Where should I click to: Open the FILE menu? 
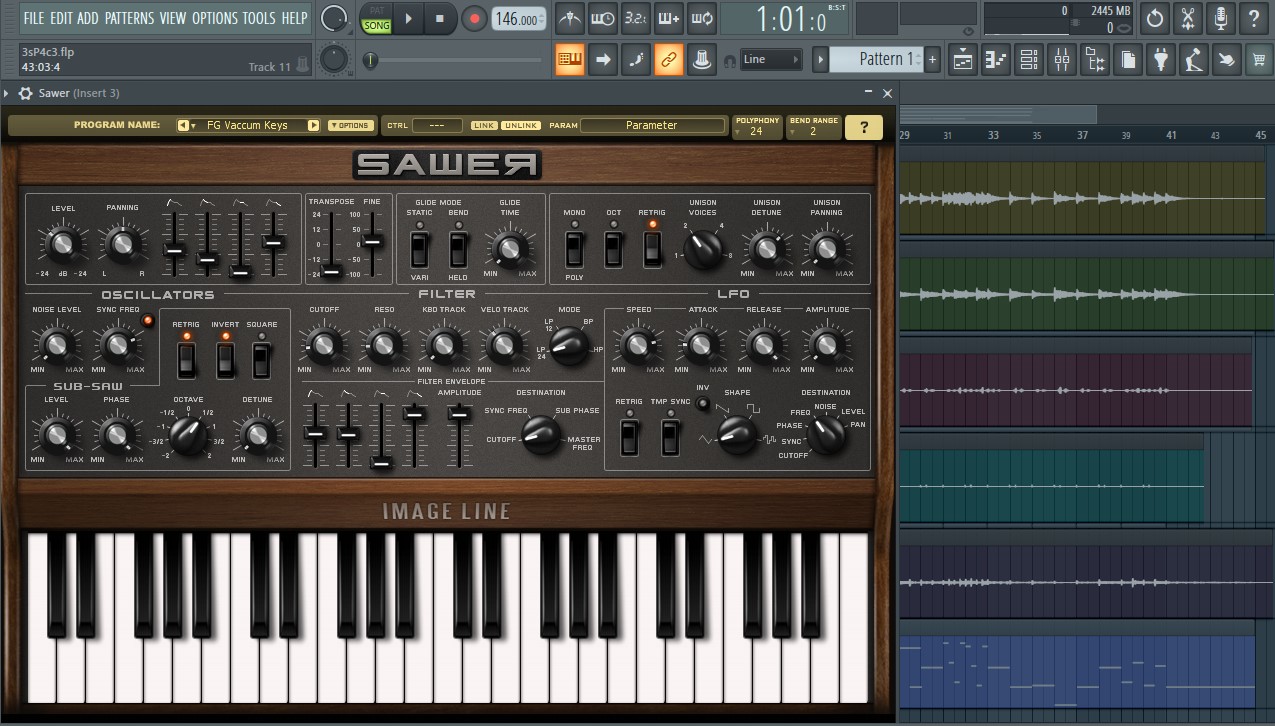click(x=35, y=18)
